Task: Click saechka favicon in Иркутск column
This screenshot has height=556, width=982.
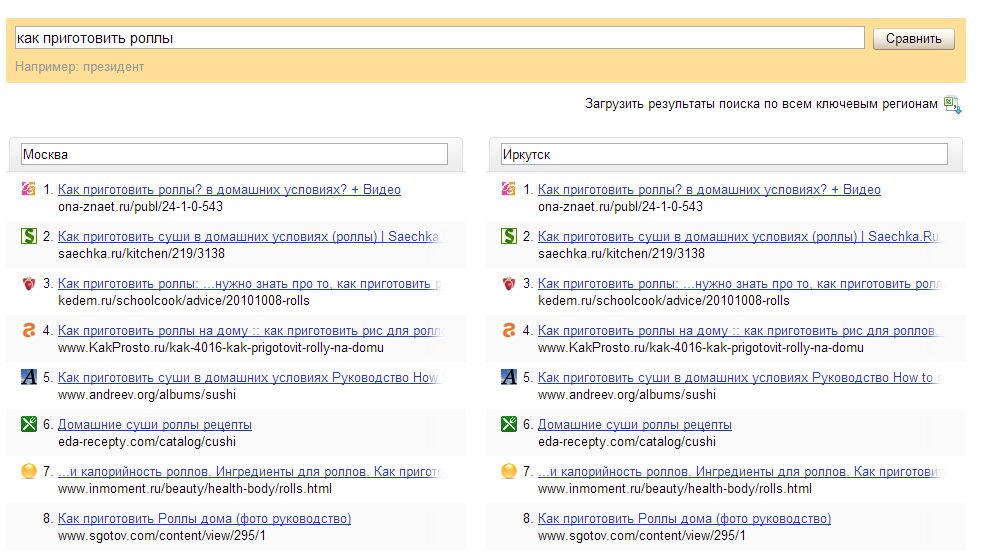Action: pos(509,236)
